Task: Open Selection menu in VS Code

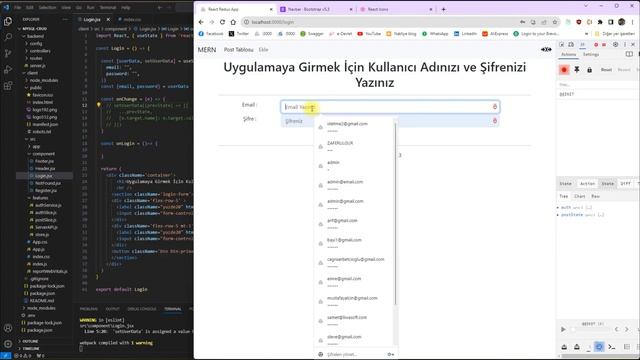Action: (47, 7)
